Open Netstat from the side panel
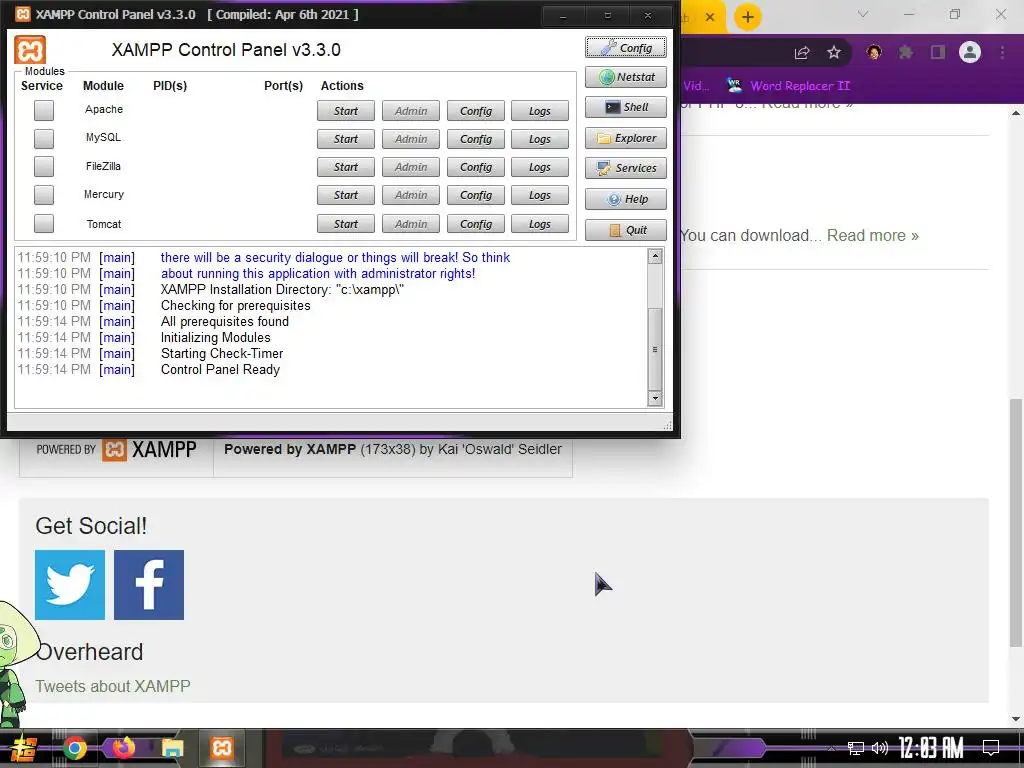The height and width of the screenshot is (768, 1024). [626, 77]
